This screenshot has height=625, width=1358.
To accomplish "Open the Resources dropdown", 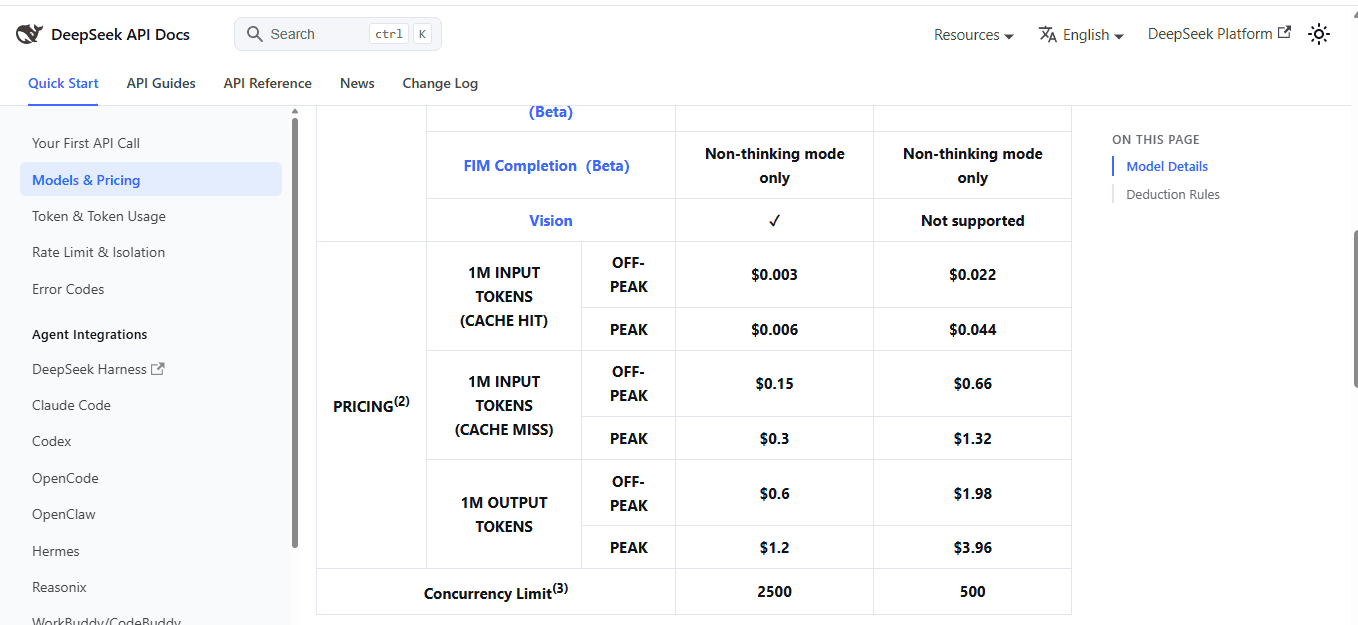I will pos(973,34).
